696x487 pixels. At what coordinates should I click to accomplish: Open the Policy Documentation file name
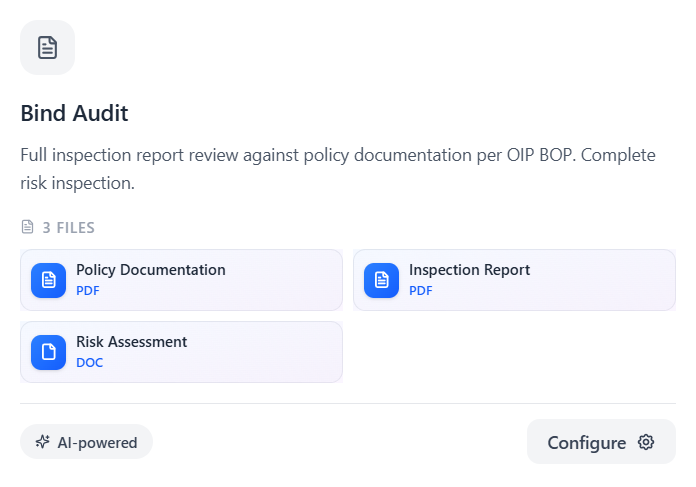coord(150,270)
